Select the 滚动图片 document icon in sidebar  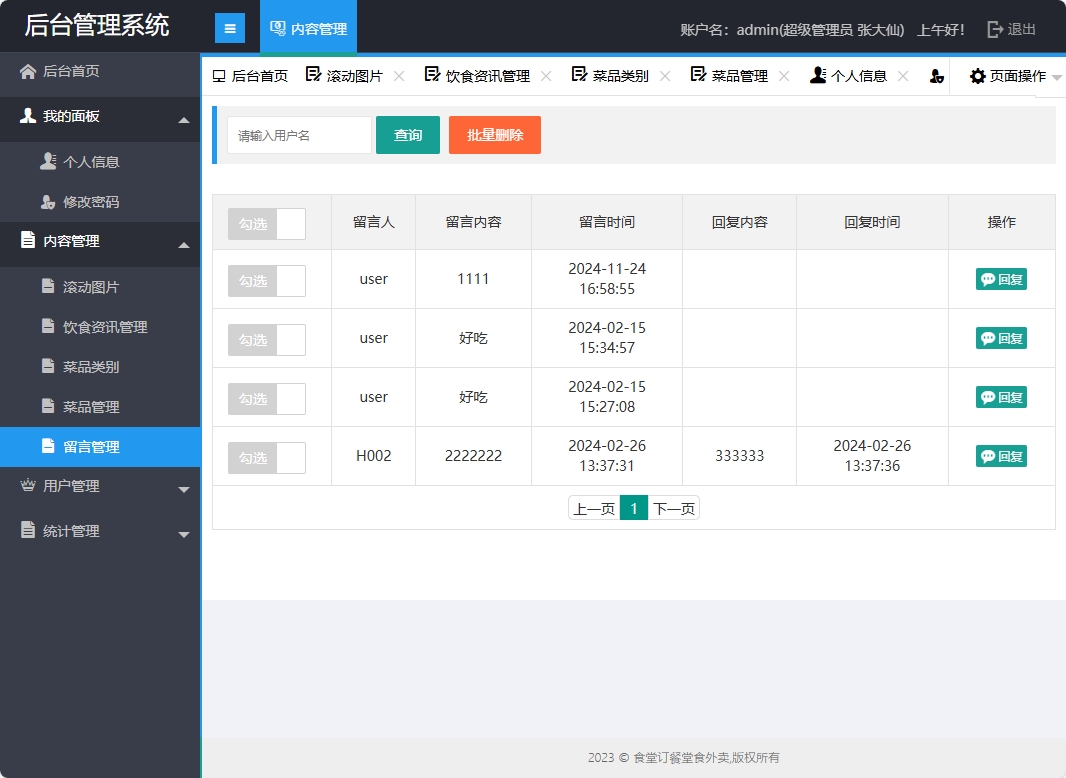48,286
